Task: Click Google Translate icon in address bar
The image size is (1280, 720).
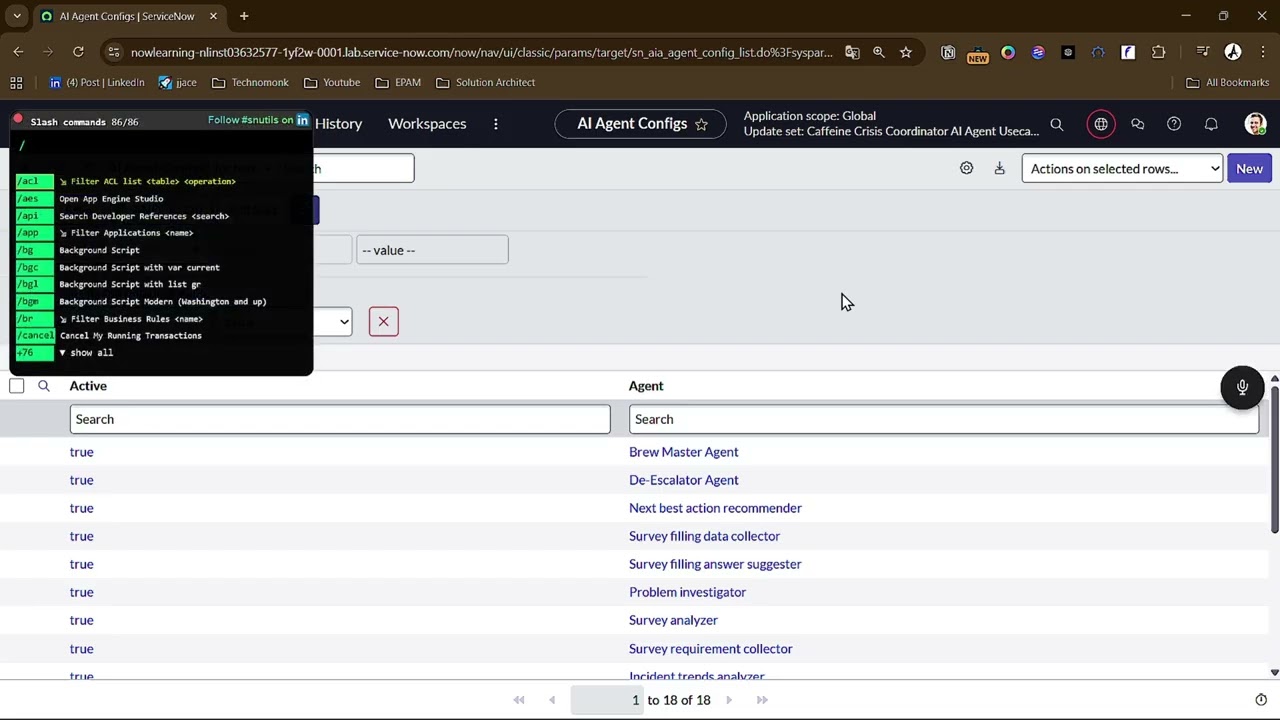Action: pyautogui.click(x=852, y=52)
